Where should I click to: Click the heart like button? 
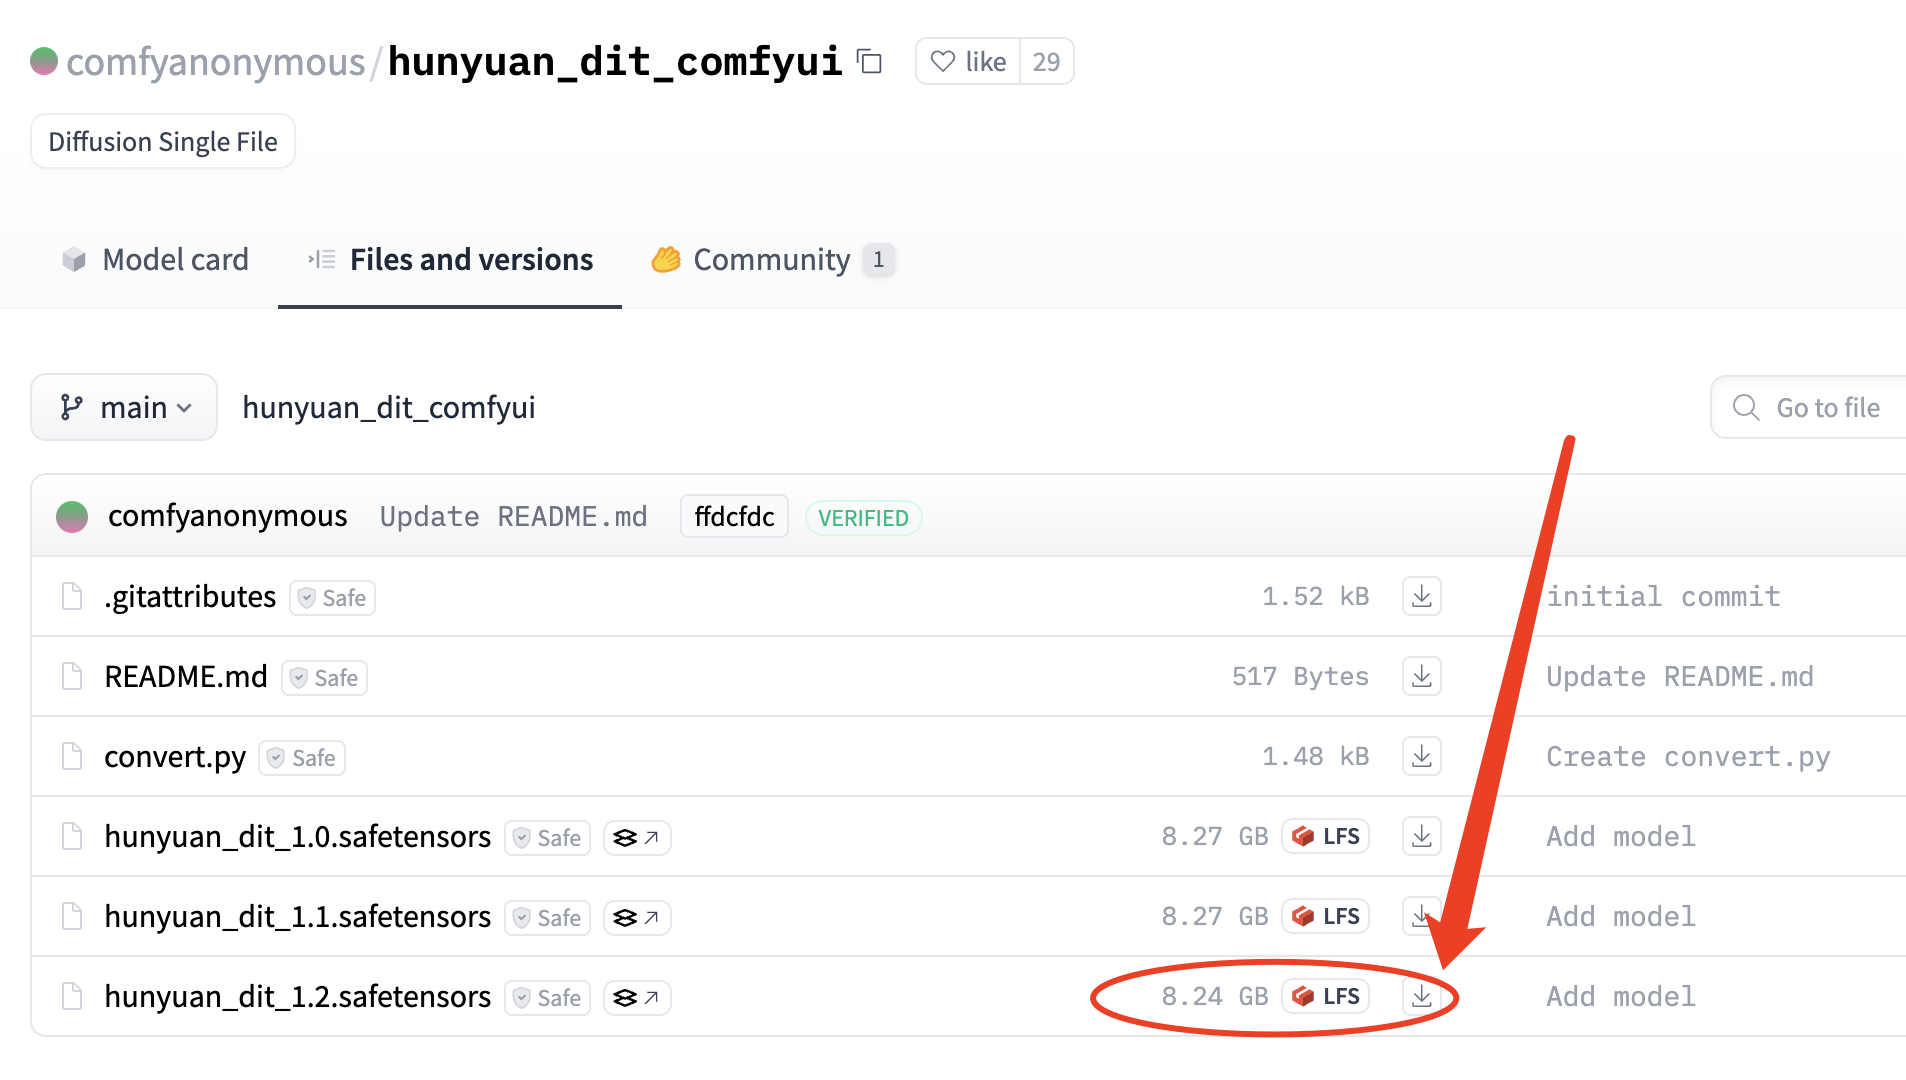pyautogui.click(x=968, y=62)
